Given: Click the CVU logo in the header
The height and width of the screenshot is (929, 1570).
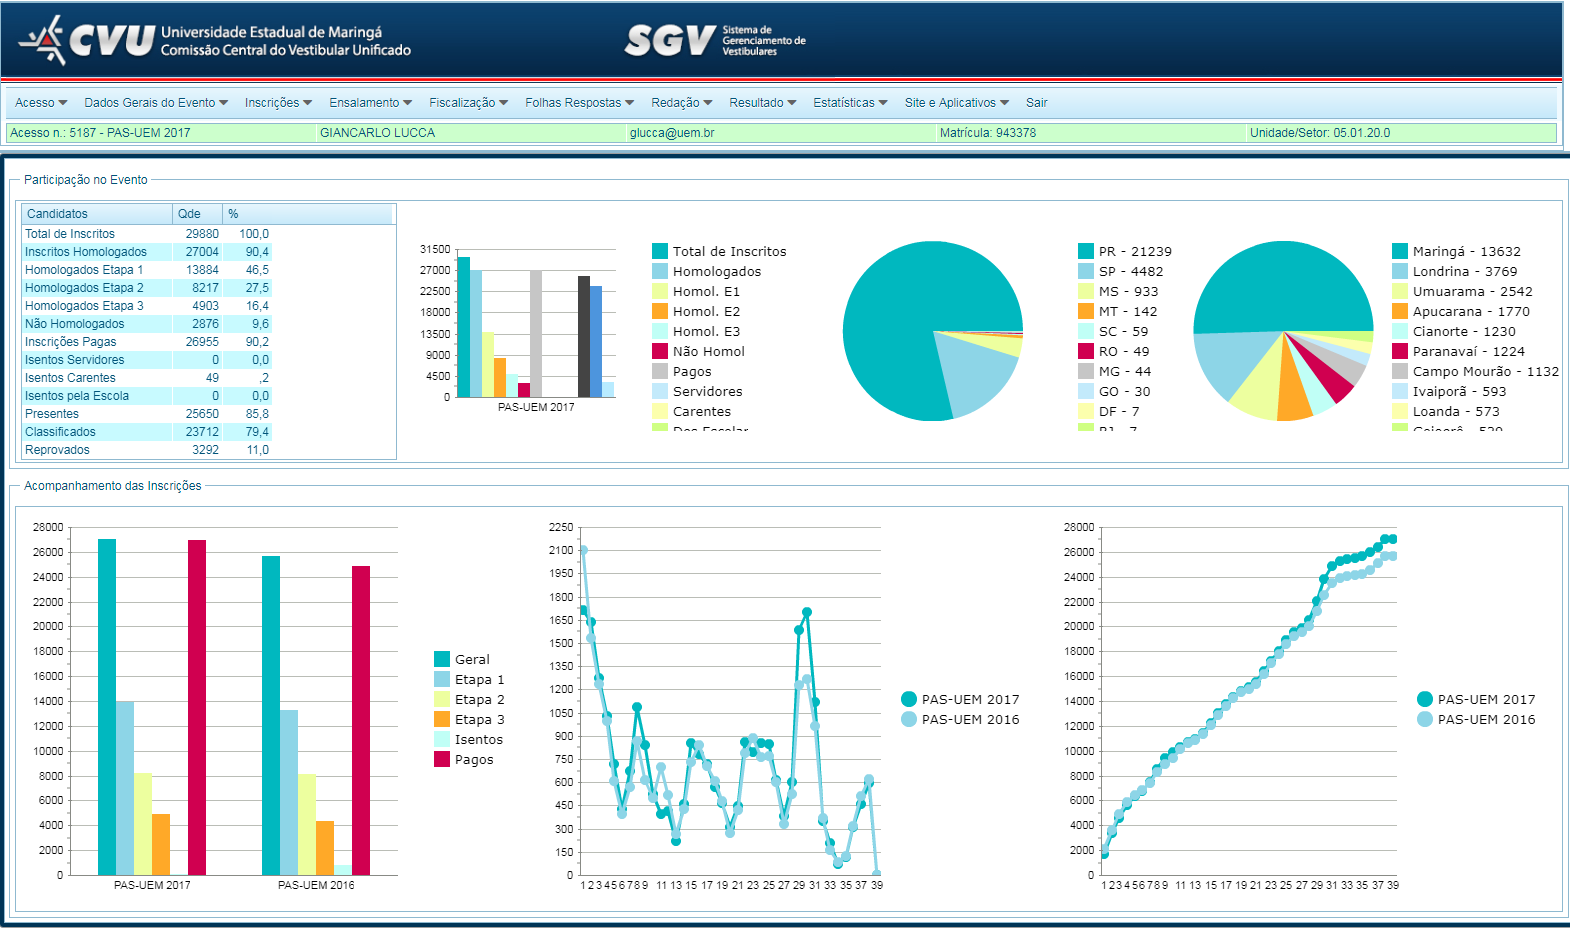Looking at the screenshot, I should 88,40.
